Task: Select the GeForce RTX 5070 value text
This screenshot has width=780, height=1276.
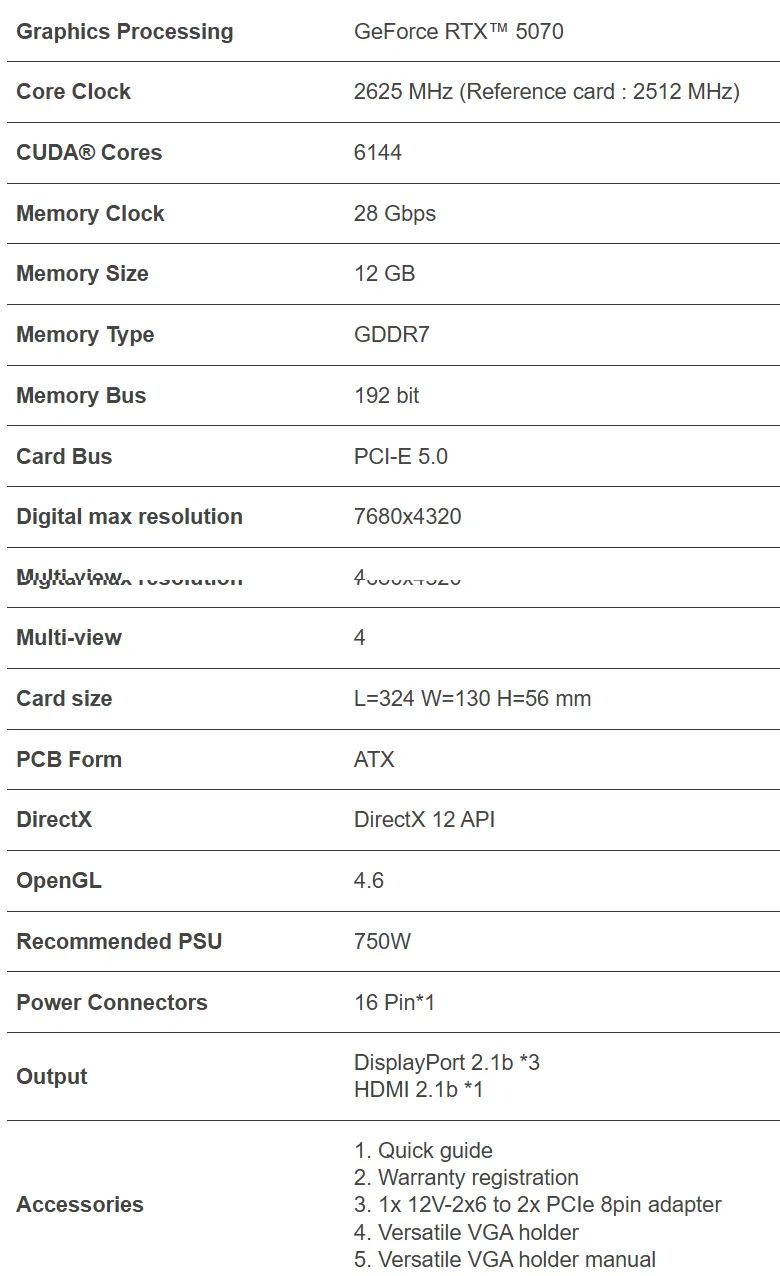Action: pos(459,31)
